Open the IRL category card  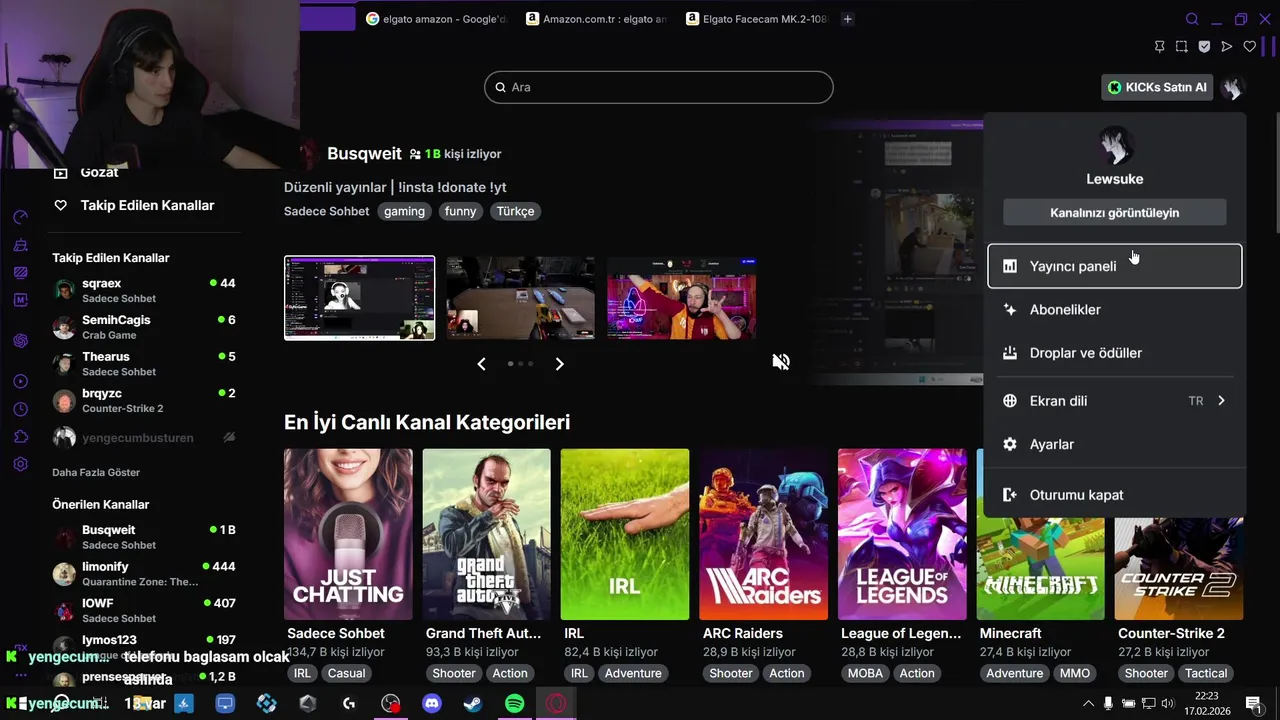pos(625,534)
